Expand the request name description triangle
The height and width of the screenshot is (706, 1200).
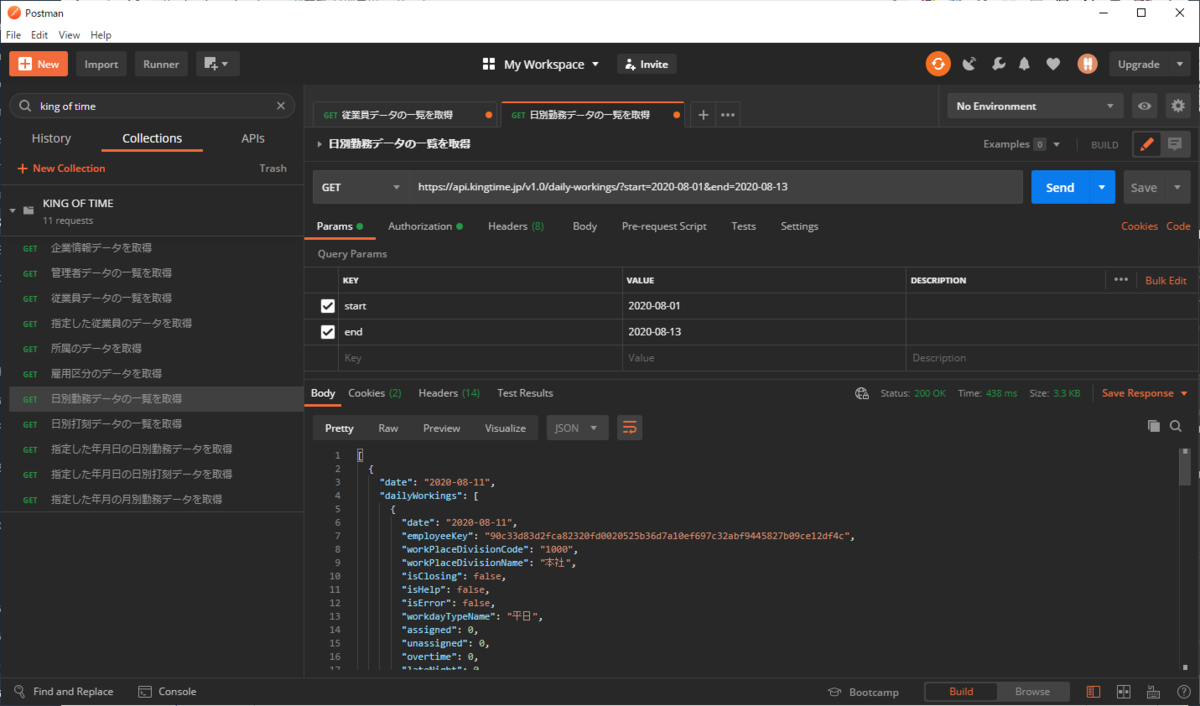tap(319, 144)
